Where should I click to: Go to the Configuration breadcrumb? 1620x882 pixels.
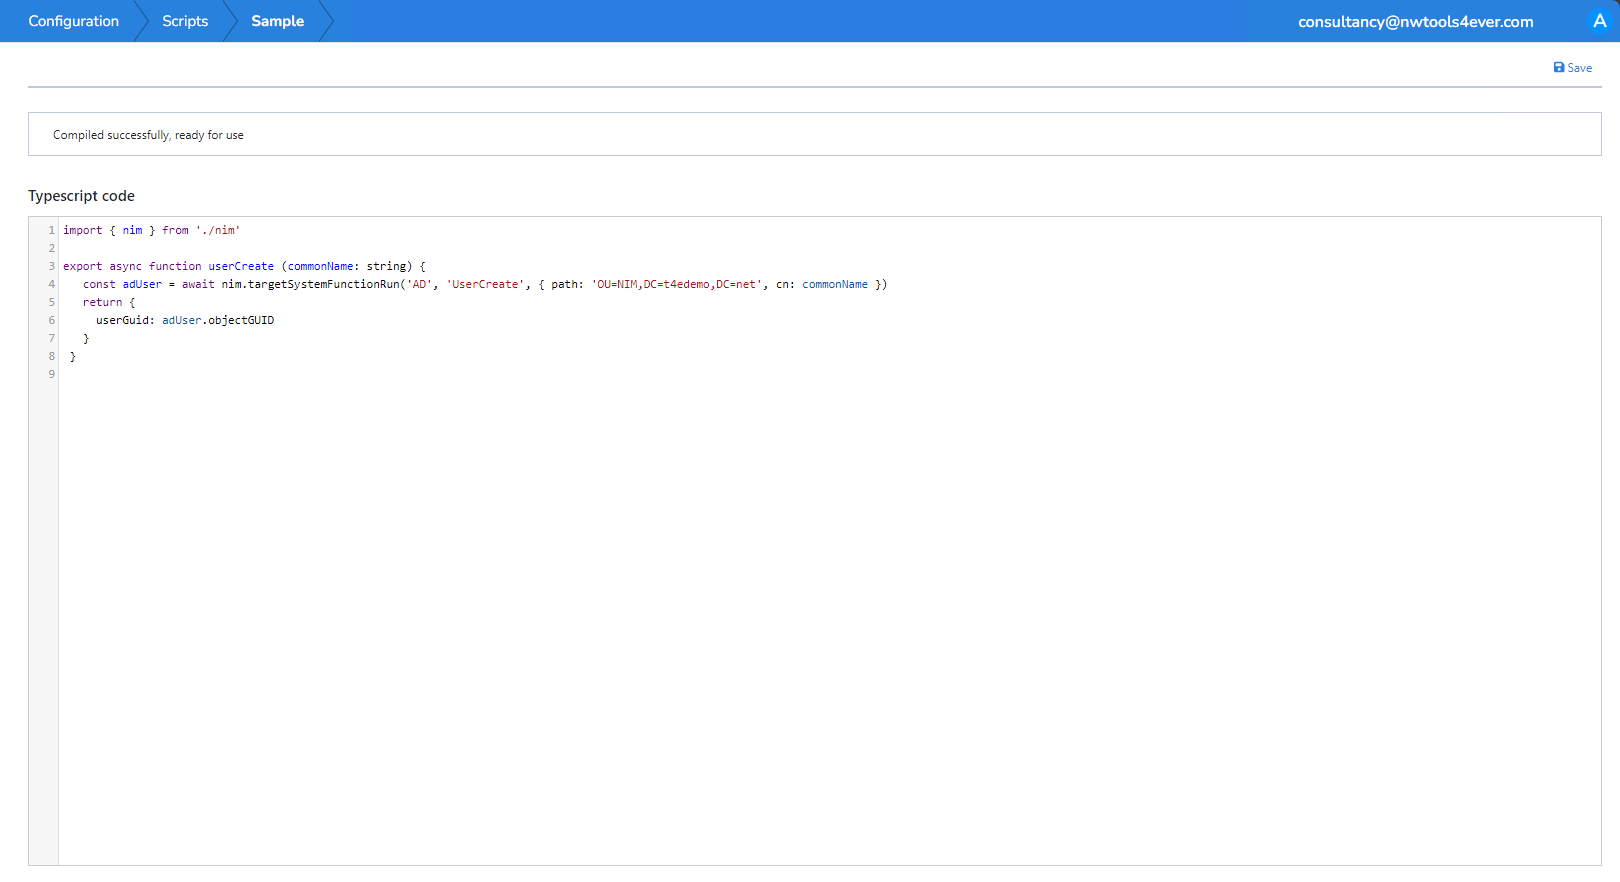(73, 21)
